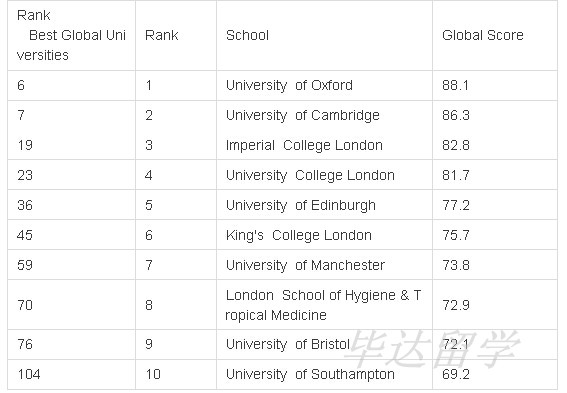The width and height of the screenshot is (567, 393).
Task: Select the 'Imperial College London' entry
Action: coord(304,145)
